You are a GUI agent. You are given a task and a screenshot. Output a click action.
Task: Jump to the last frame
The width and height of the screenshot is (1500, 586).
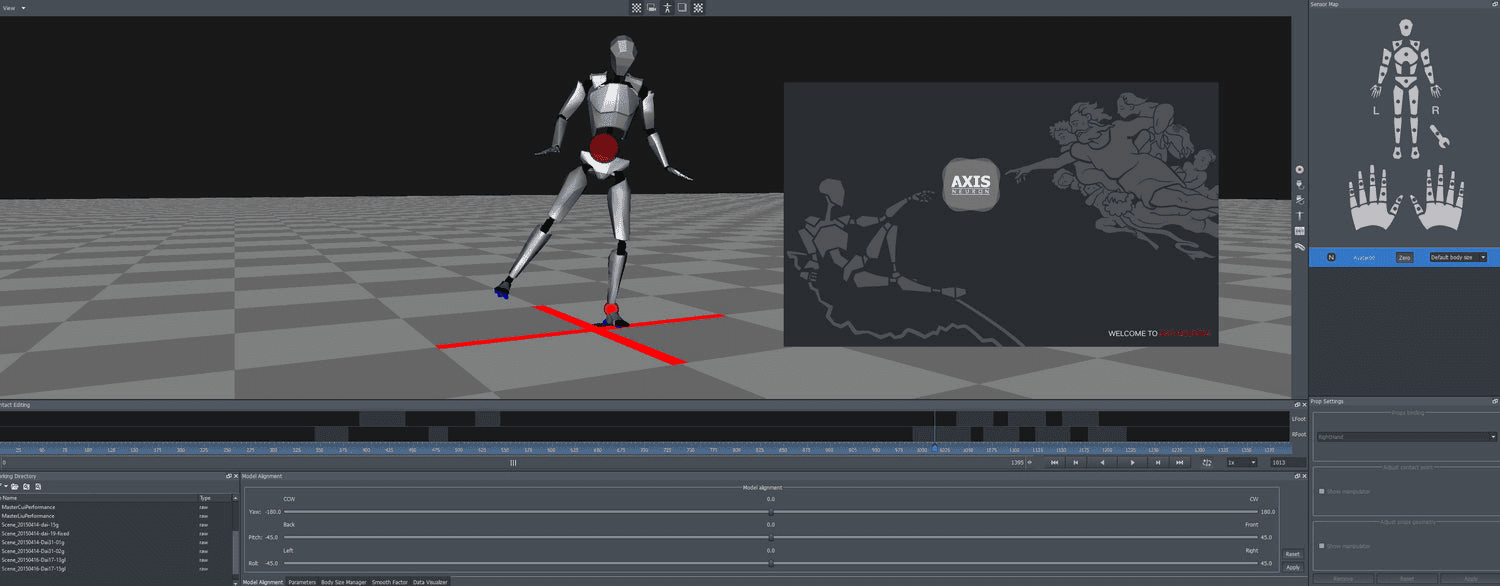[1180, 463]
